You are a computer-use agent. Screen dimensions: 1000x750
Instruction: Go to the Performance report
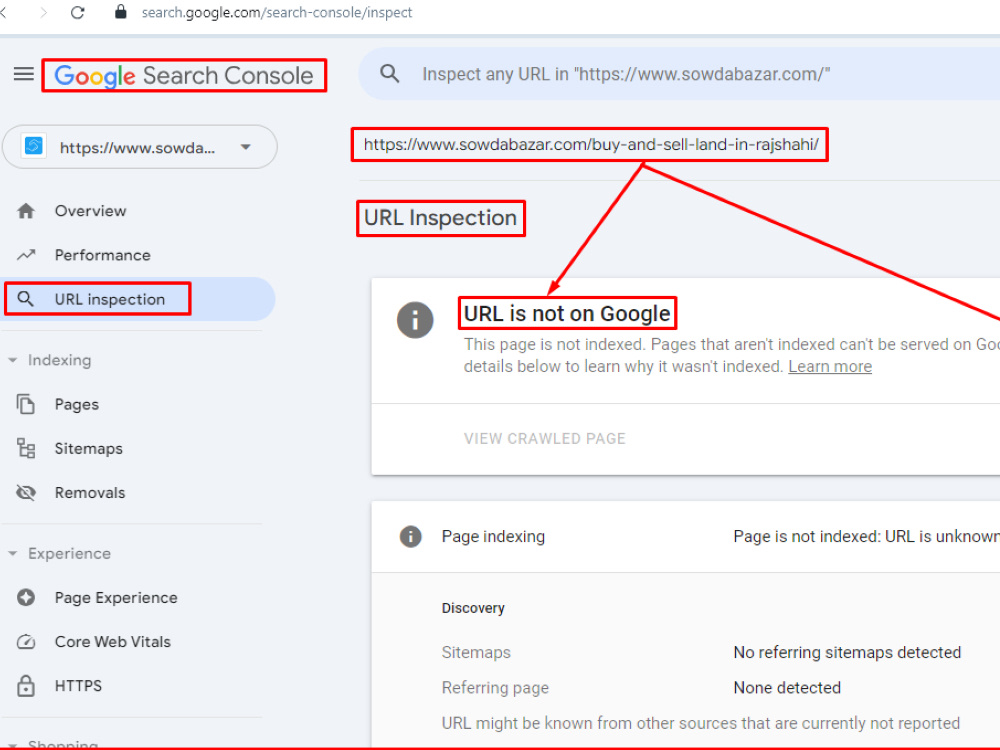click(x=103, y=255)
